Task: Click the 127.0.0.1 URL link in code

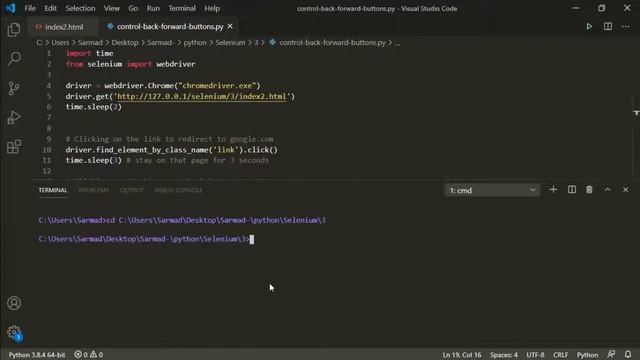Action: click(x=202, y=96)
